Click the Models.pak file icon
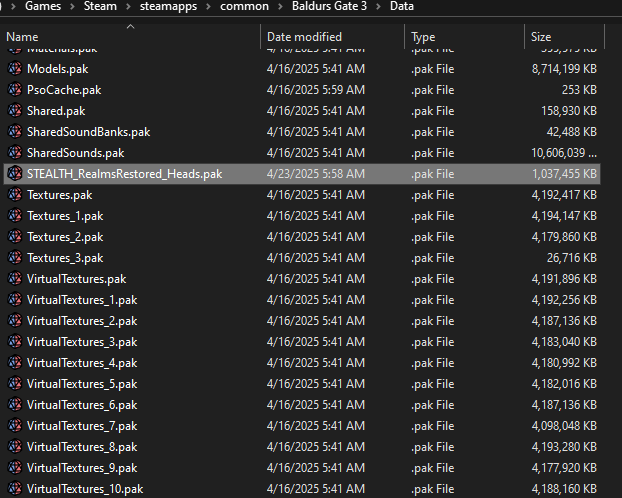 15,69
